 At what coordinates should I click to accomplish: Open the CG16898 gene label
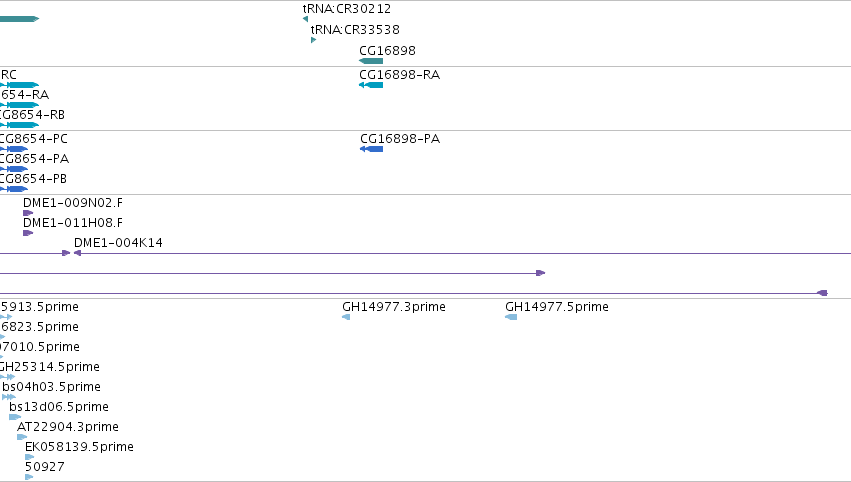click(x=388, y=50)
